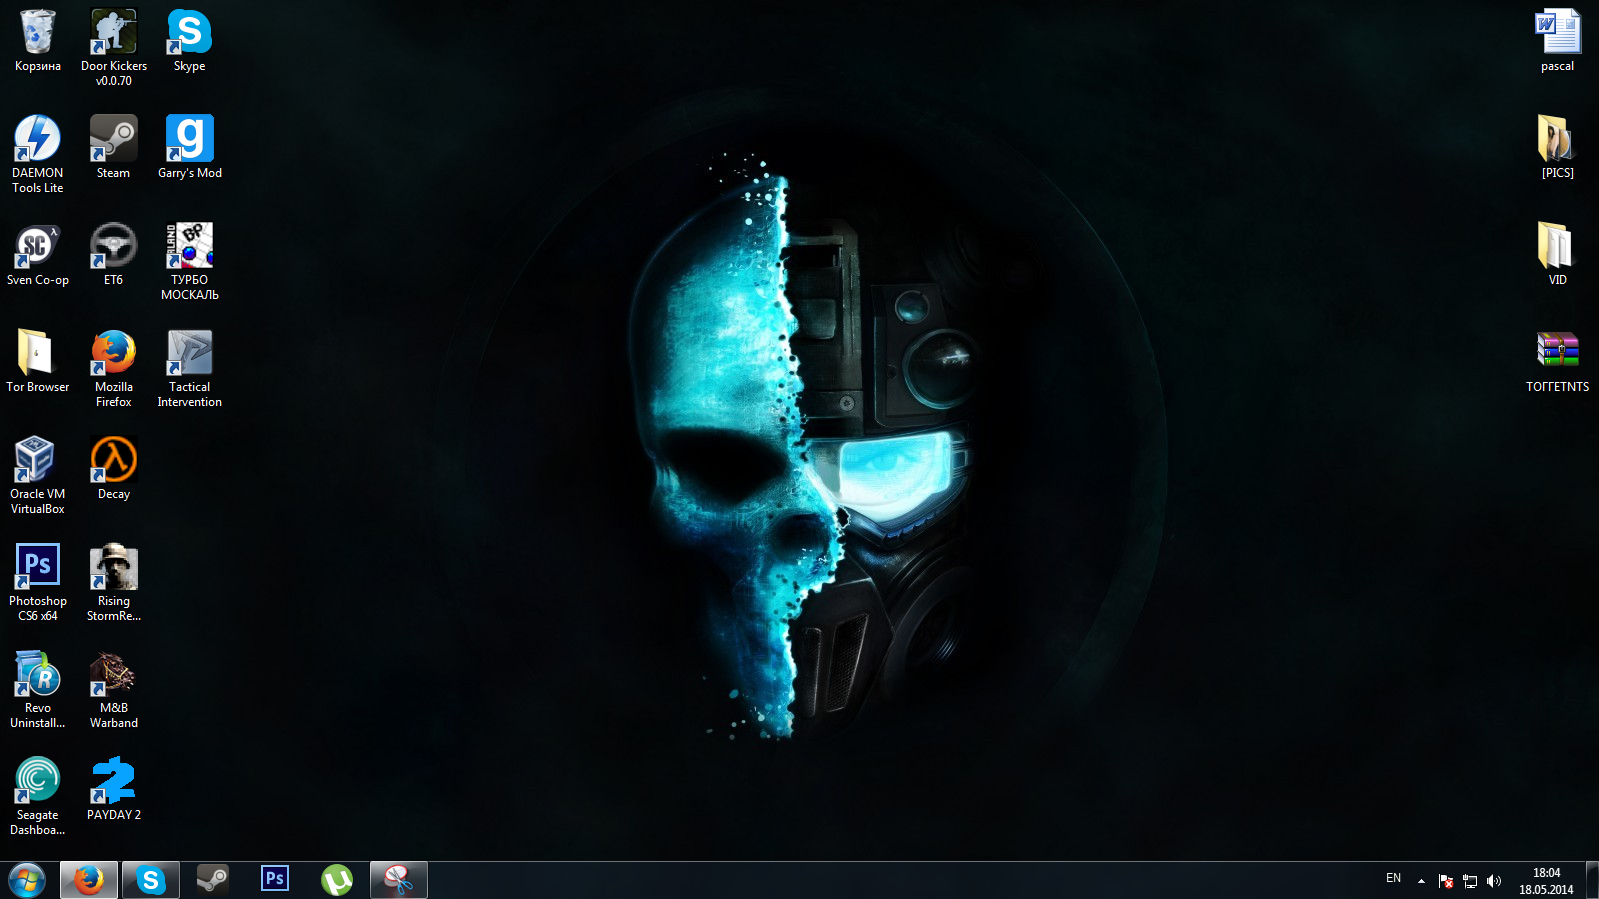
Task: Launch uTorrent from the taskbar
Action: (337, 880)
